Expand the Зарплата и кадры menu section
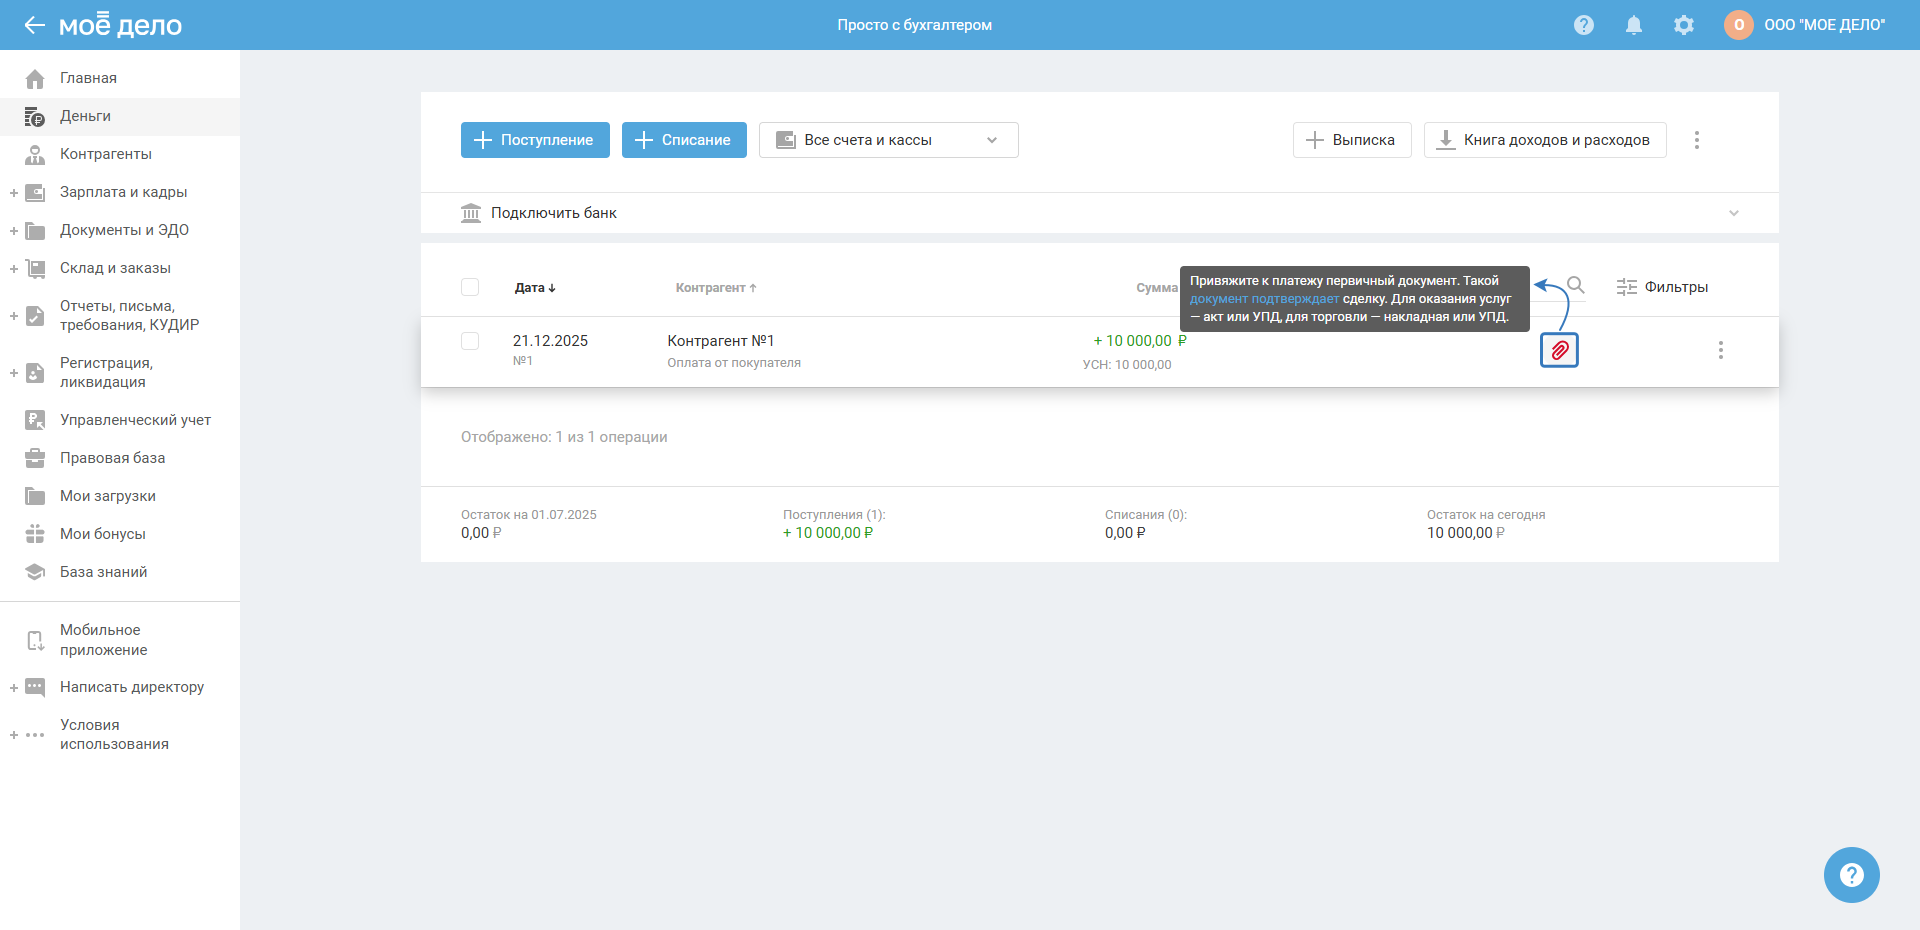The width and height of the screenshot is (1920, 930). click(x=14, y=193)
